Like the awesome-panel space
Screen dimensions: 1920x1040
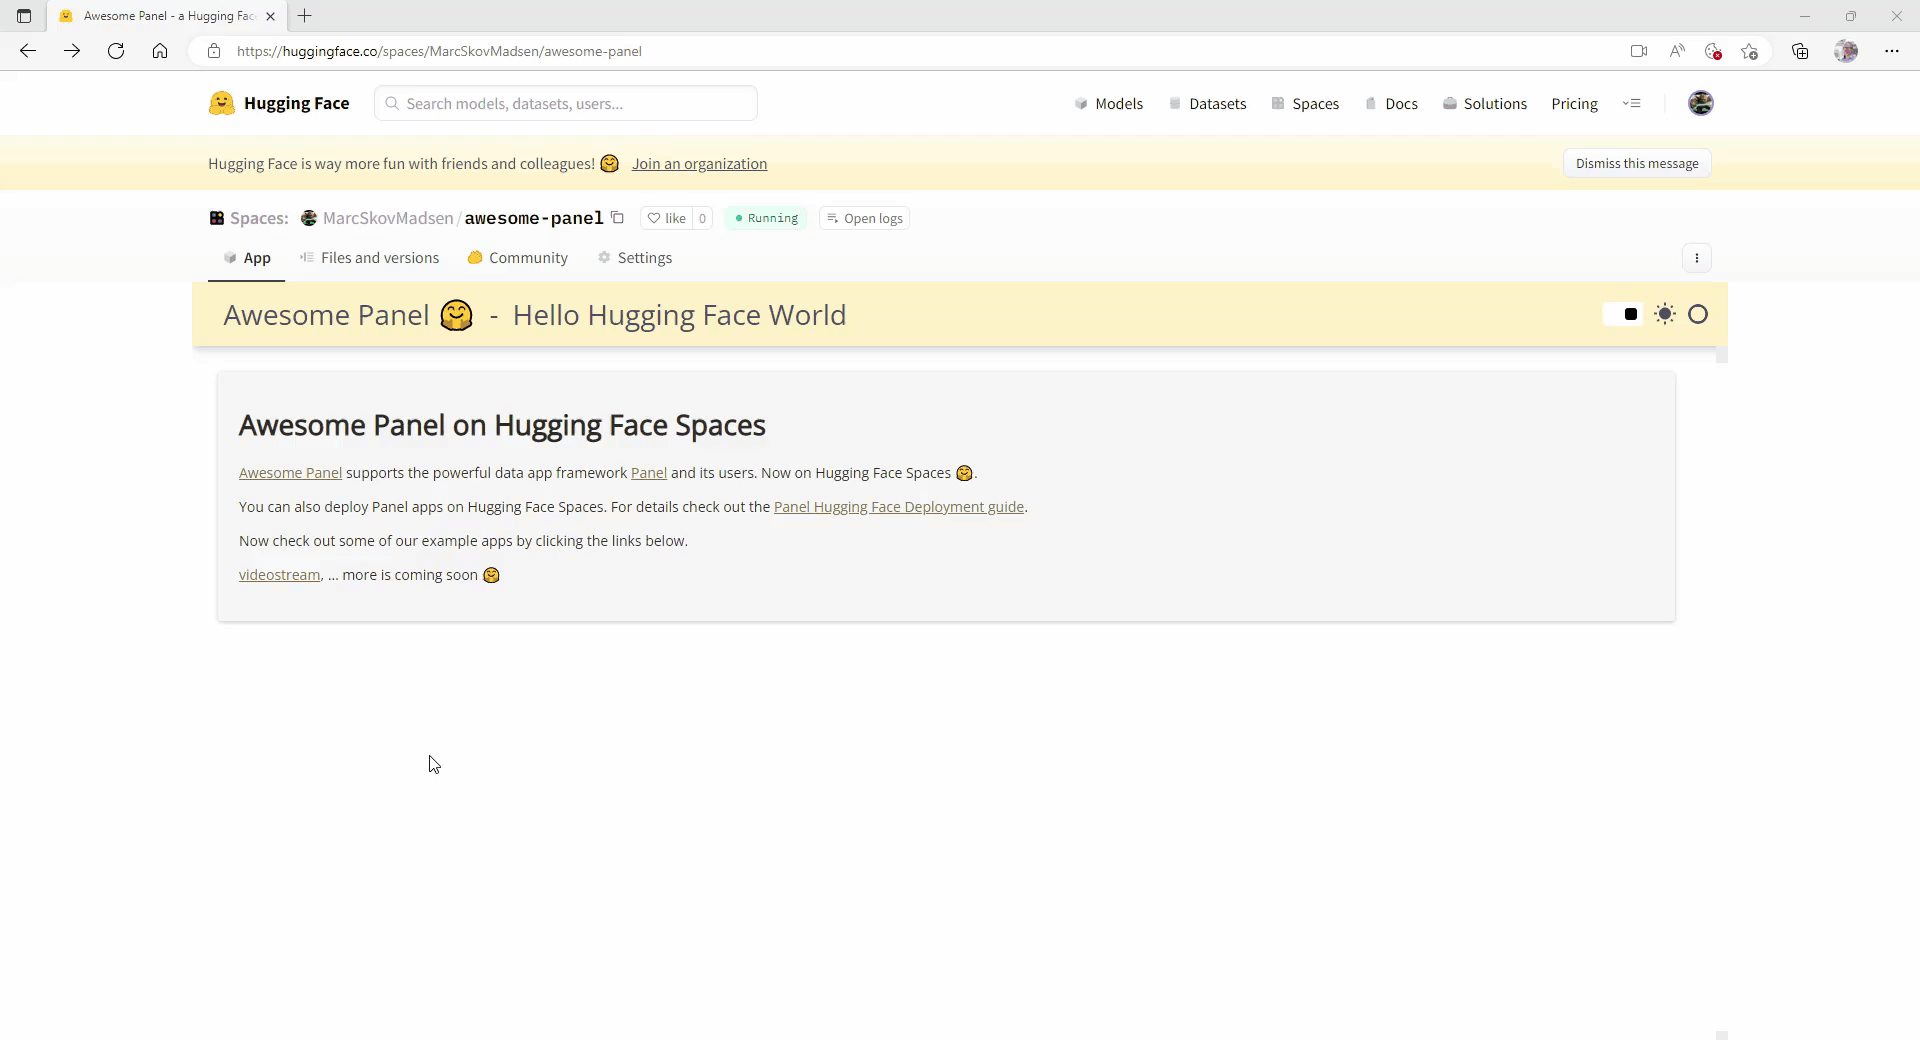pyautogui.click(x=666, y=218)
